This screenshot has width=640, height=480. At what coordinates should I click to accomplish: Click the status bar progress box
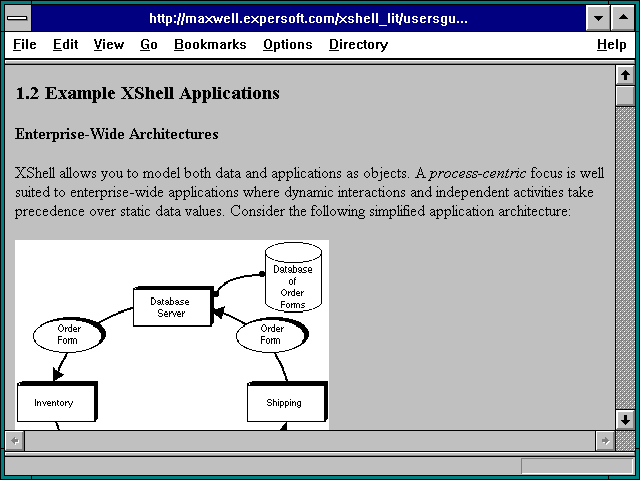(577, 466)
